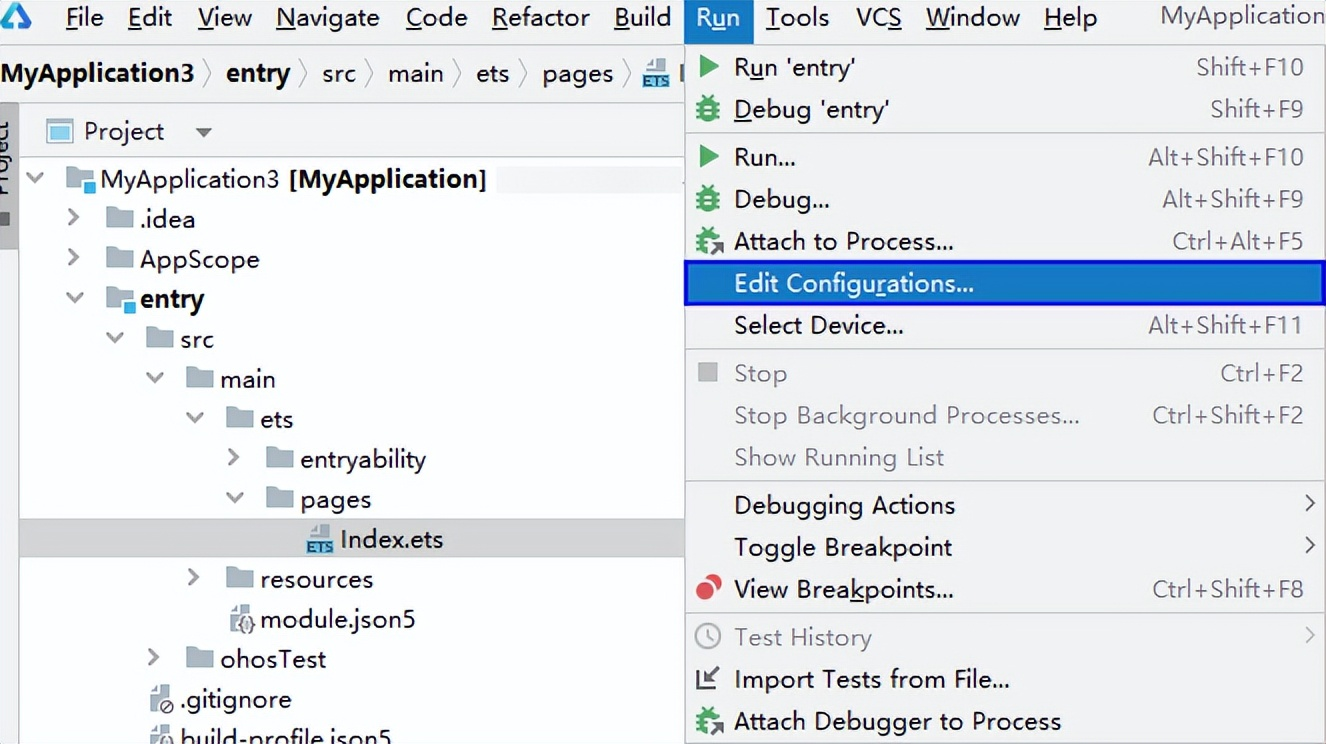This screenshot has height=744, width=1326.
Task: Click the red View Breakpoints icon
Action: point(708,588)
